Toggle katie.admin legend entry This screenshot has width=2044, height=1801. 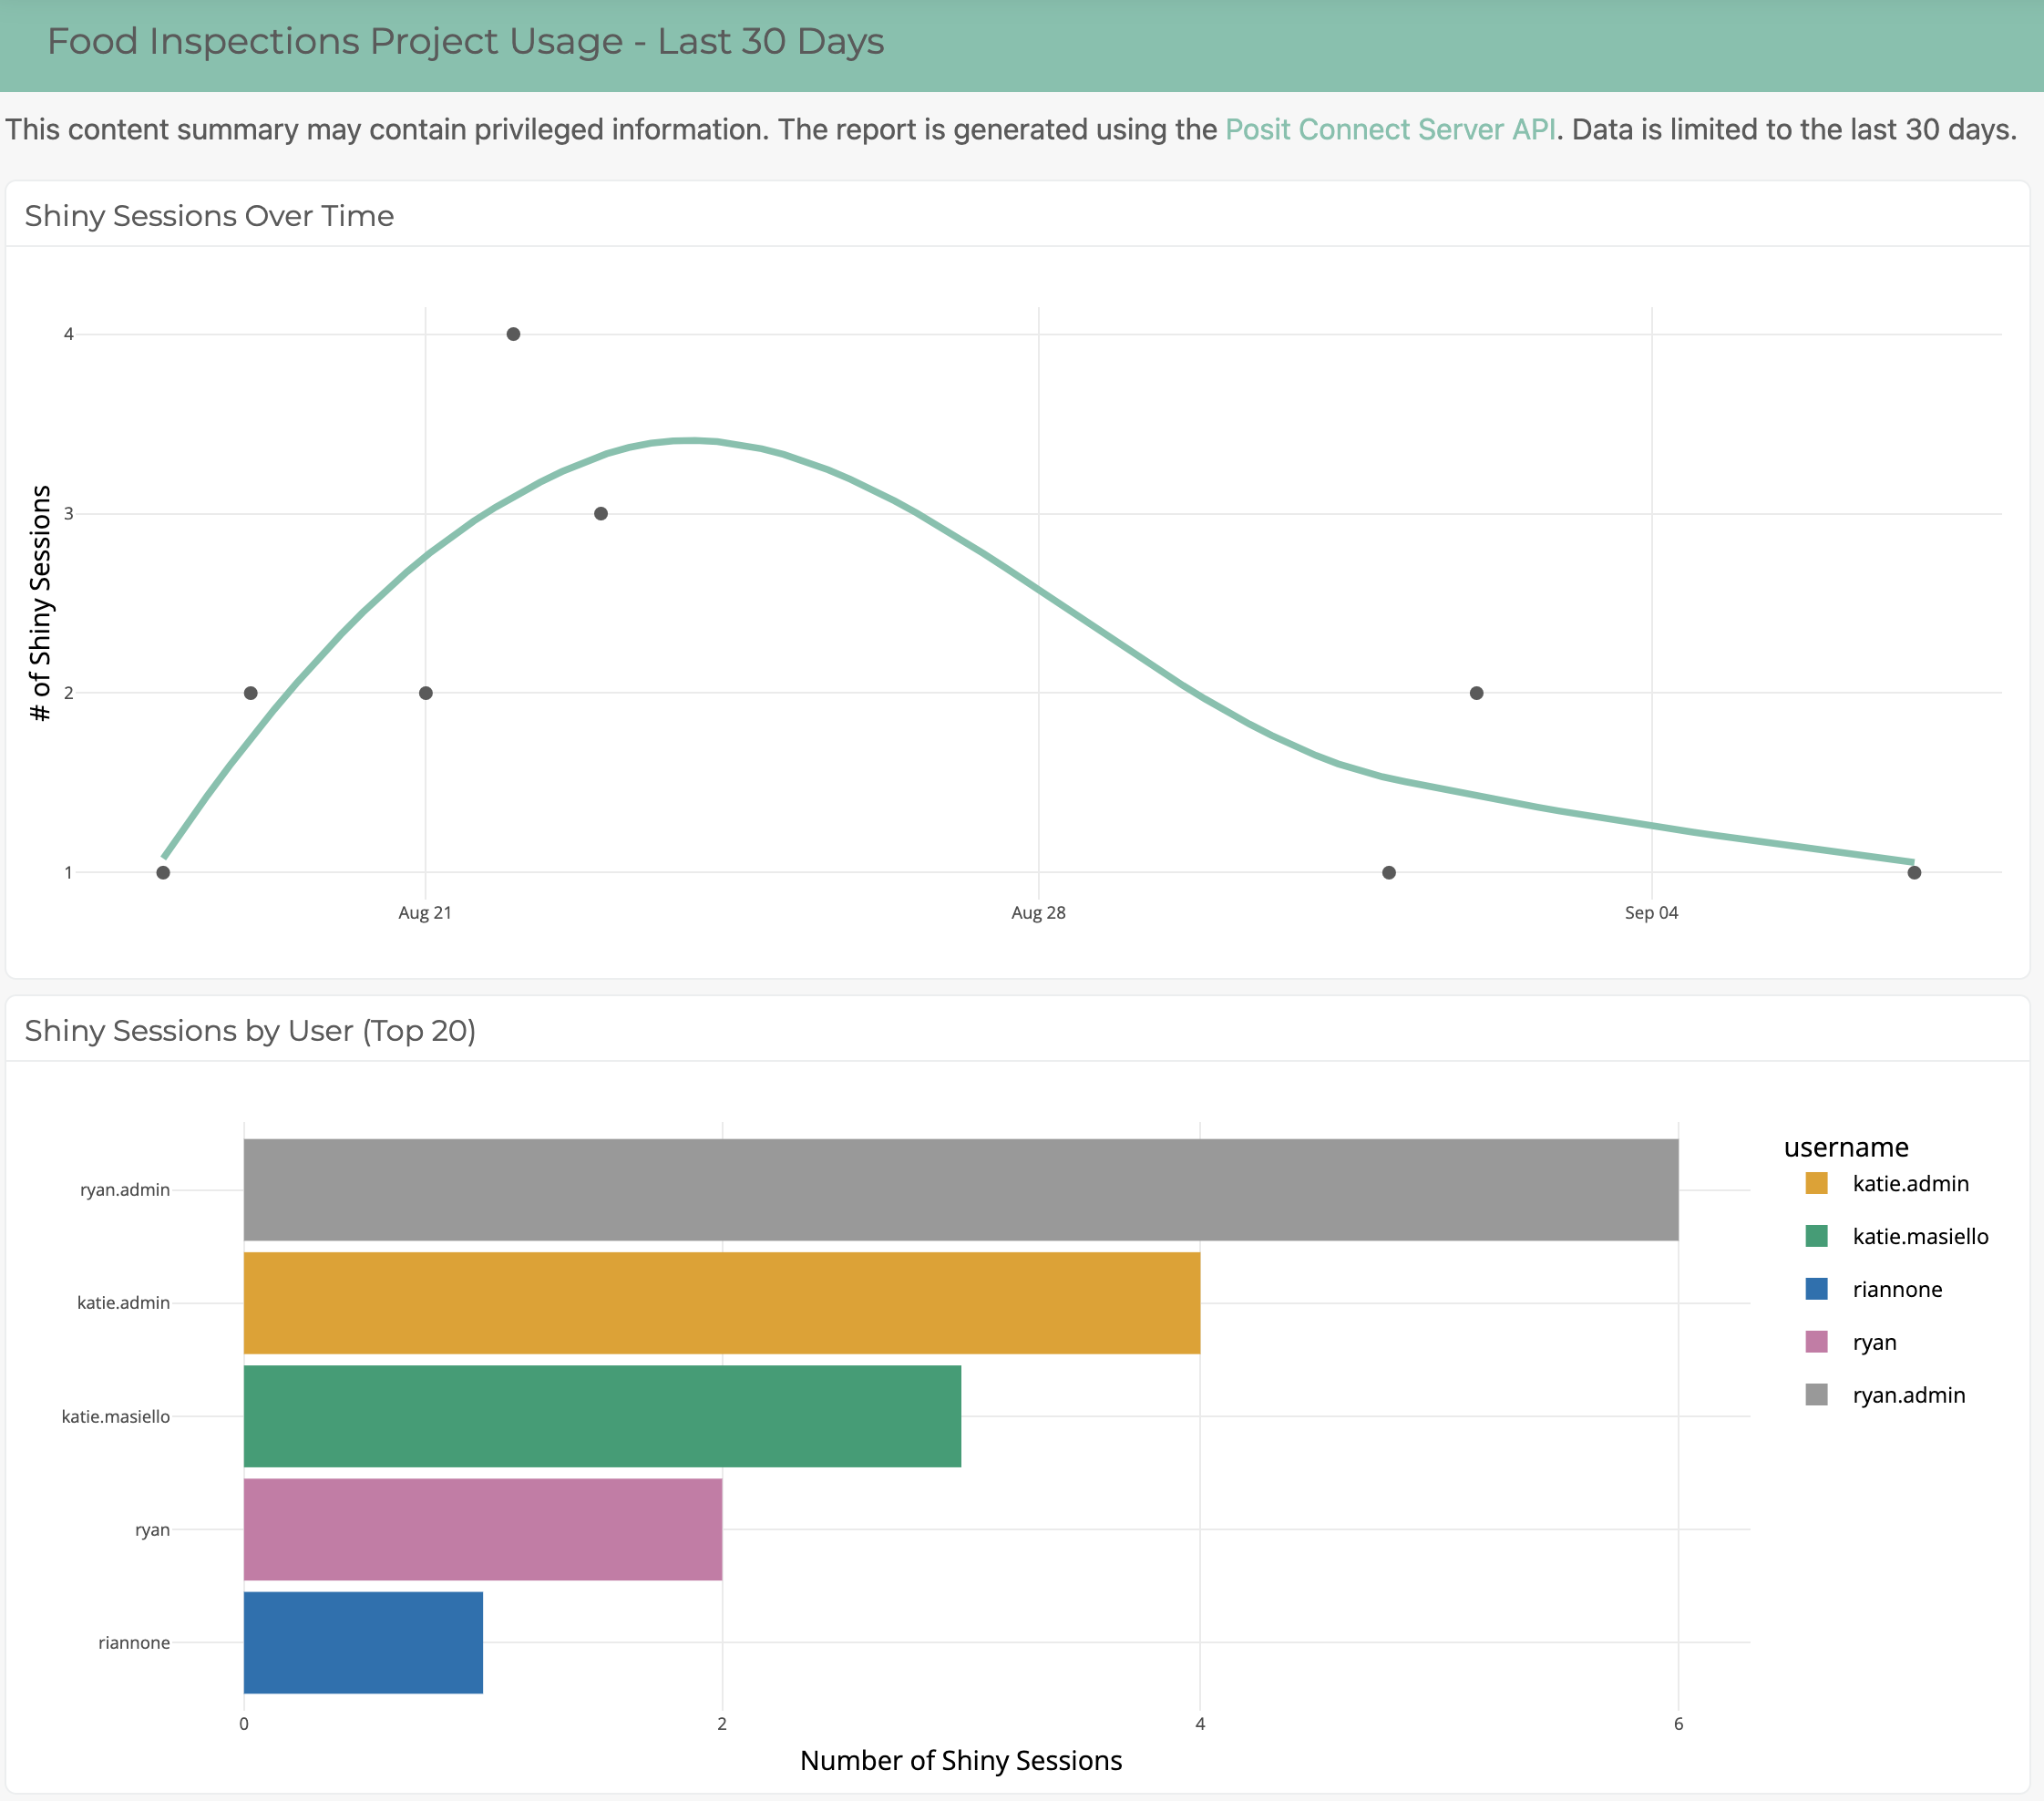point(1909,1184)
